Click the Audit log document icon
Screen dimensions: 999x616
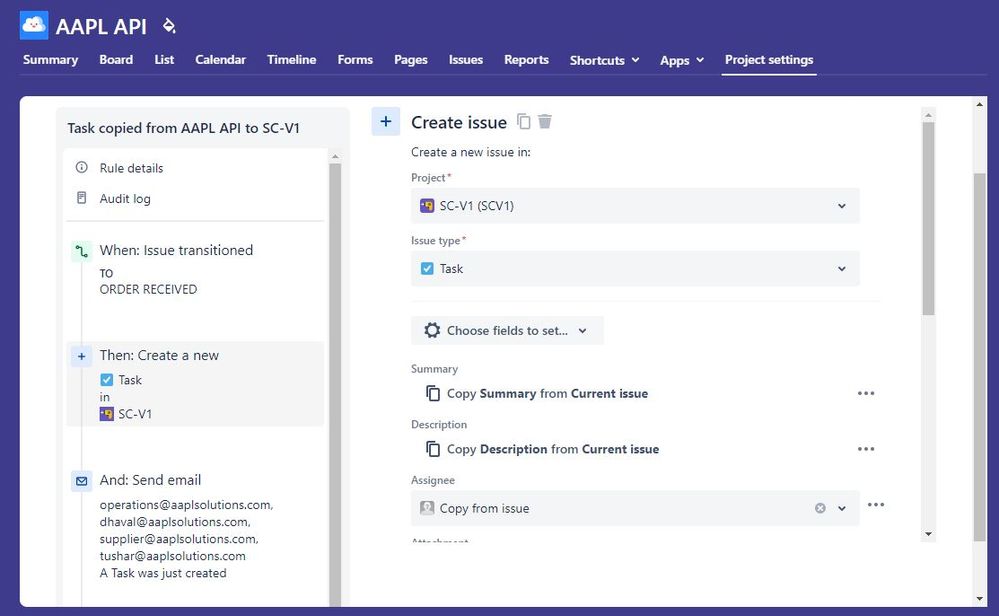(x=82, y=198)
